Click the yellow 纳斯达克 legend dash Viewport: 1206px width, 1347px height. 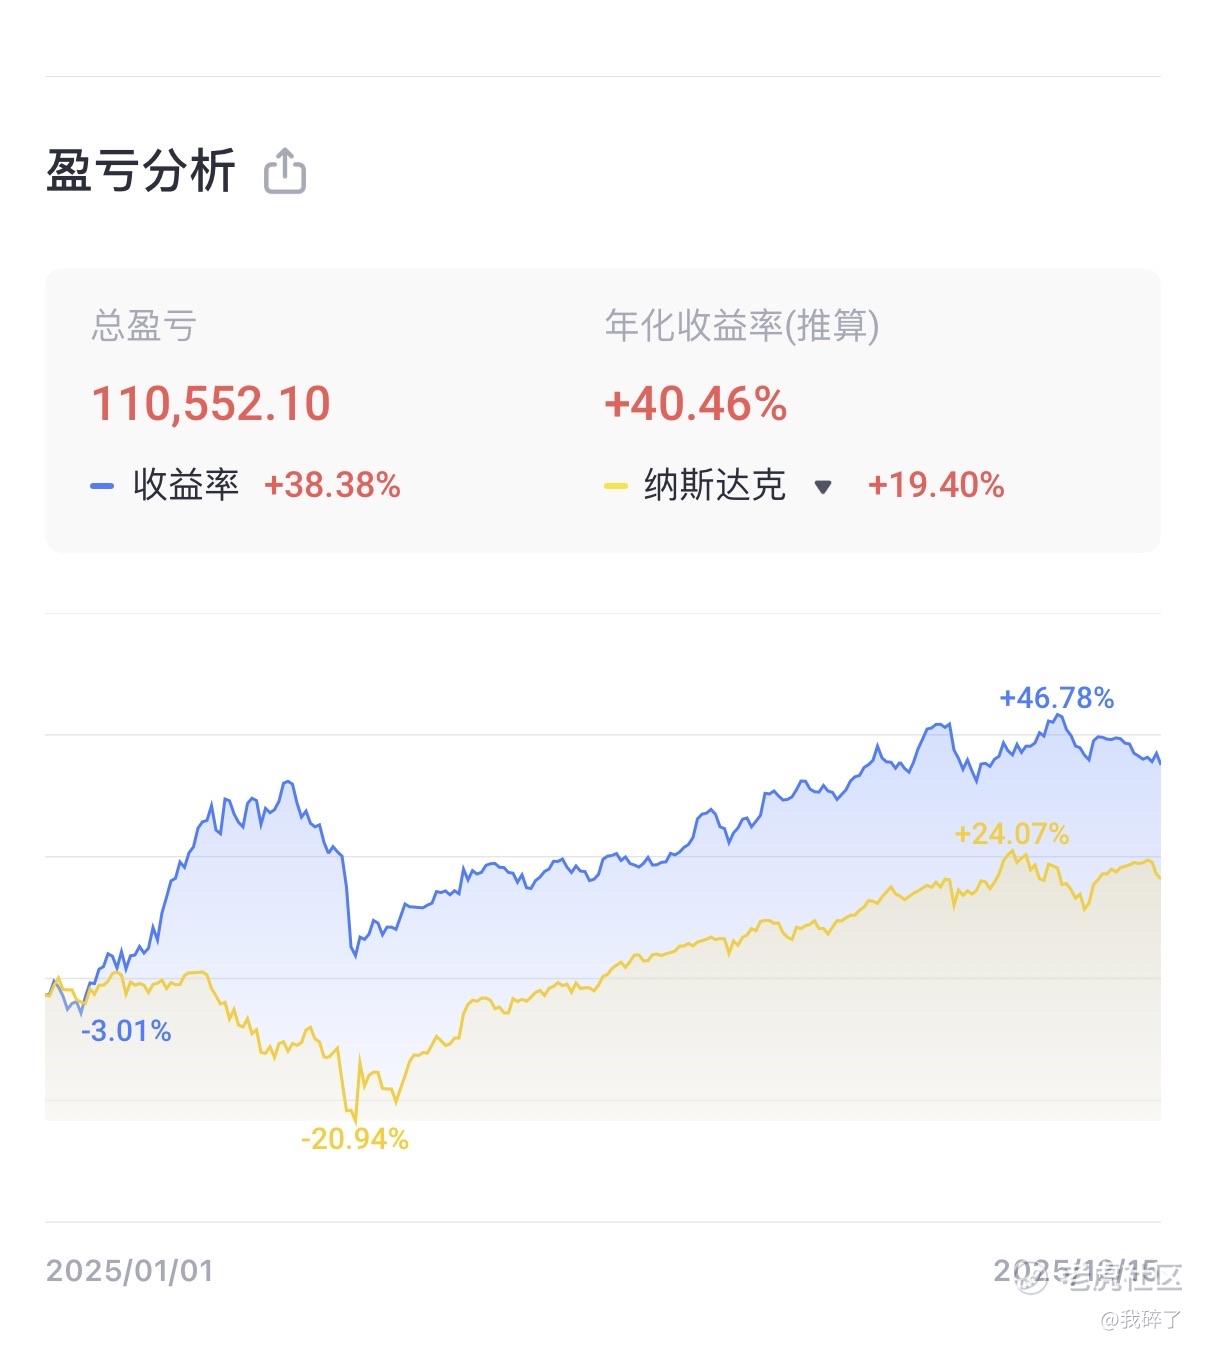[x=615, y=486]
